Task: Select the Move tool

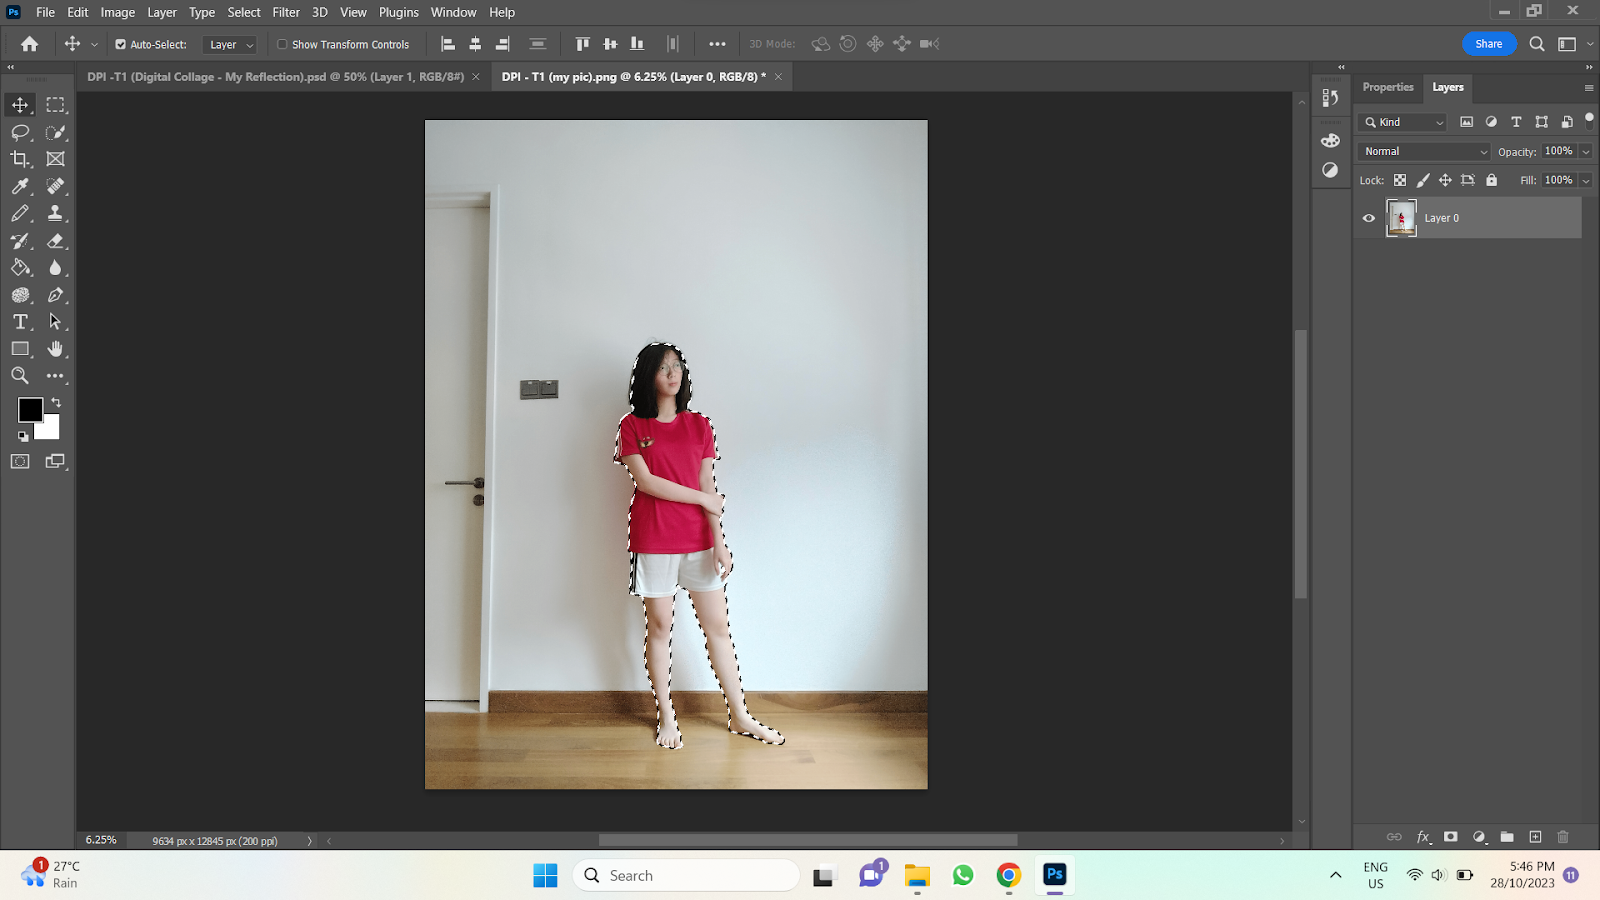Action: [x=20, y=105]
